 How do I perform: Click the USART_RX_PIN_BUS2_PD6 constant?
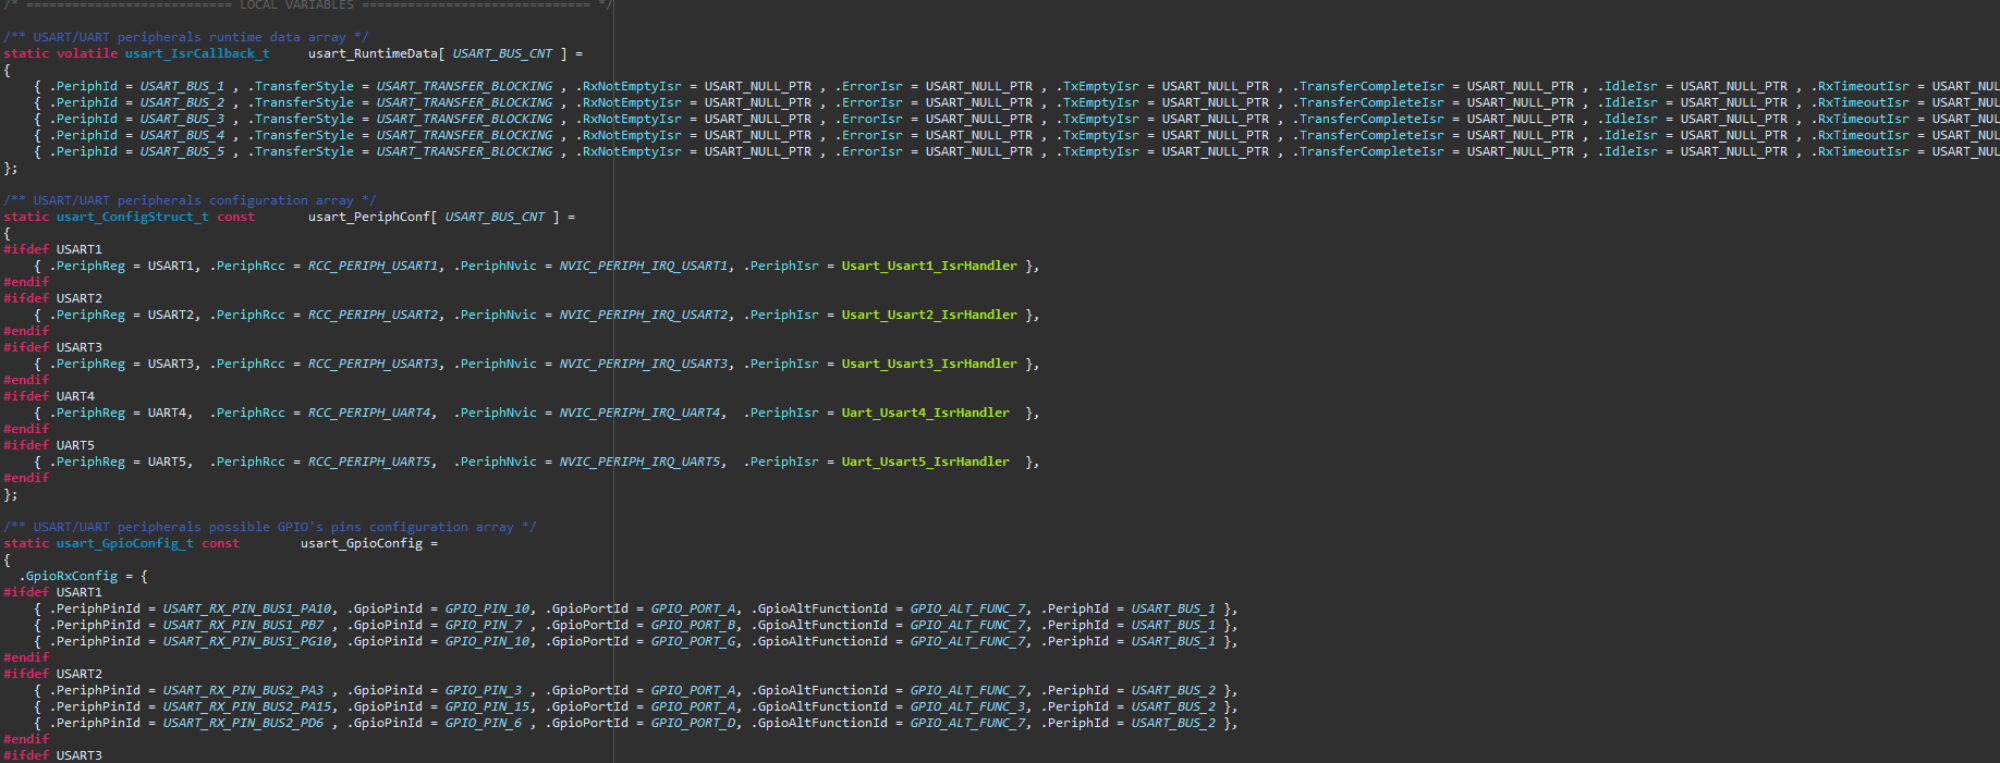pos(243,723)
